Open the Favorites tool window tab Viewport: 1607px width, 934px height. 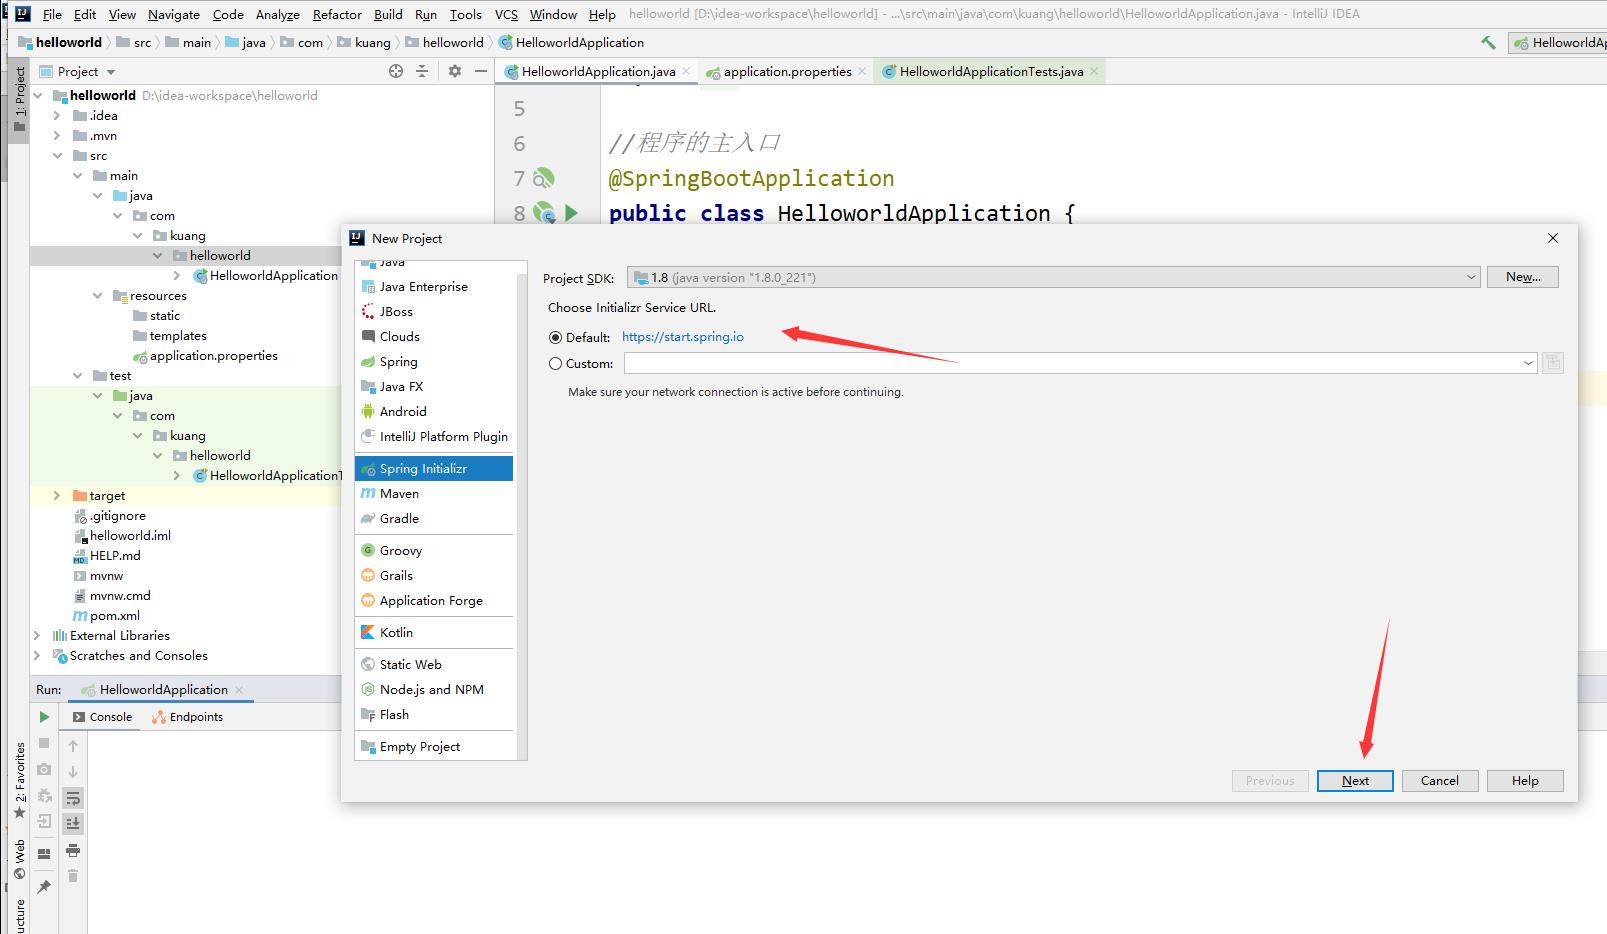[19, 781]
